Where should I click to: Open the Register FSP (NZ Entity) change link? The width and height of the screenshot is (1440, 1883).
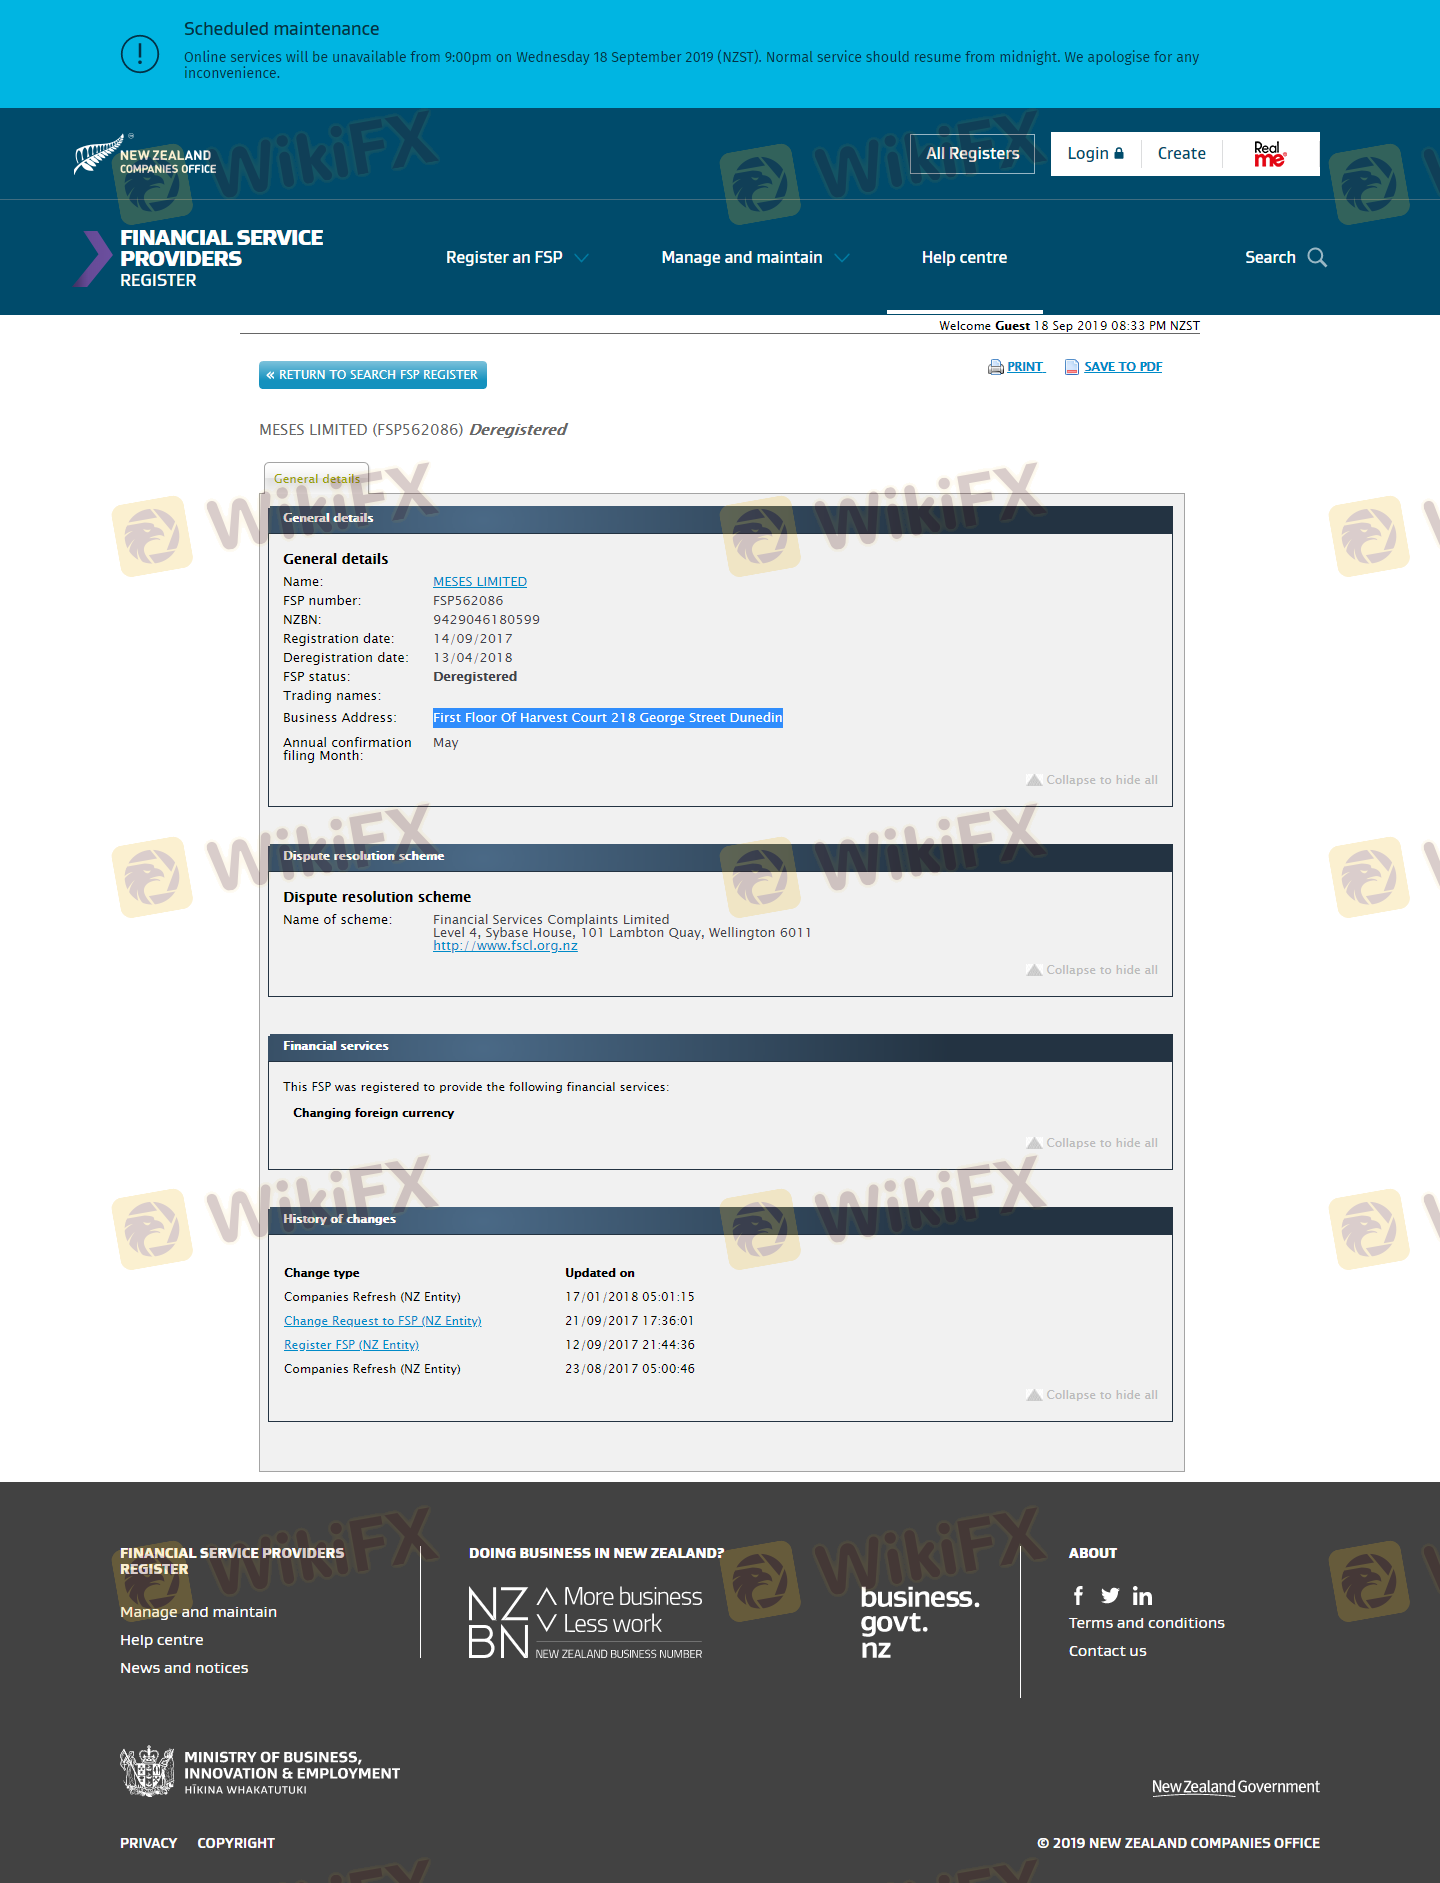[351, 1345]
